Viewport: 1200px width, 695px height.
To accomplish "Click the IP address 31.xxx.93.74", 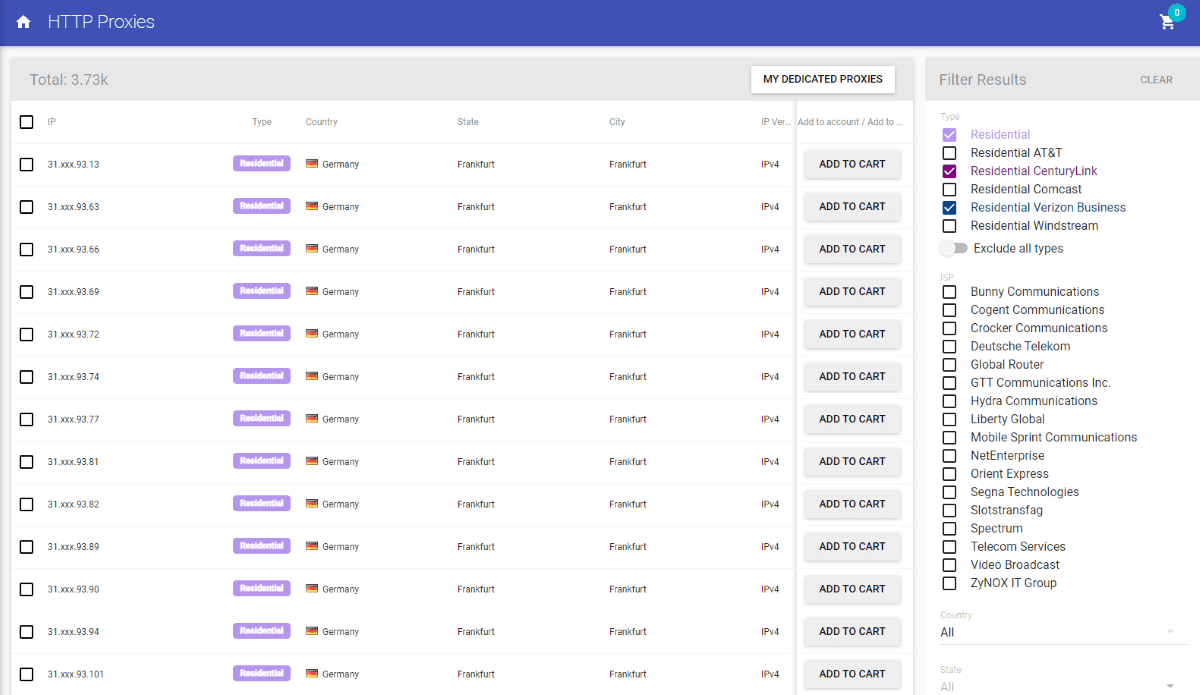I will 74,377.
